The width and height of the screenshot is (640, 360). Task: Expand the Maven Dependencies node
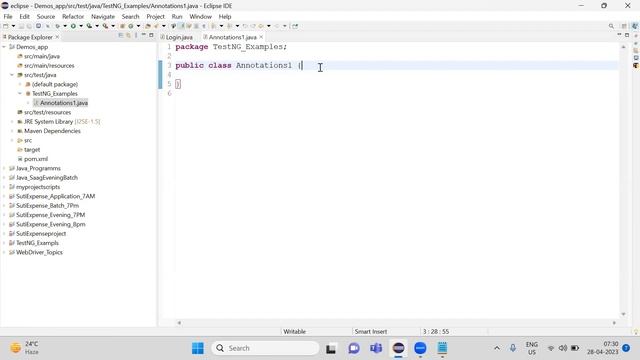click(12, 131)
